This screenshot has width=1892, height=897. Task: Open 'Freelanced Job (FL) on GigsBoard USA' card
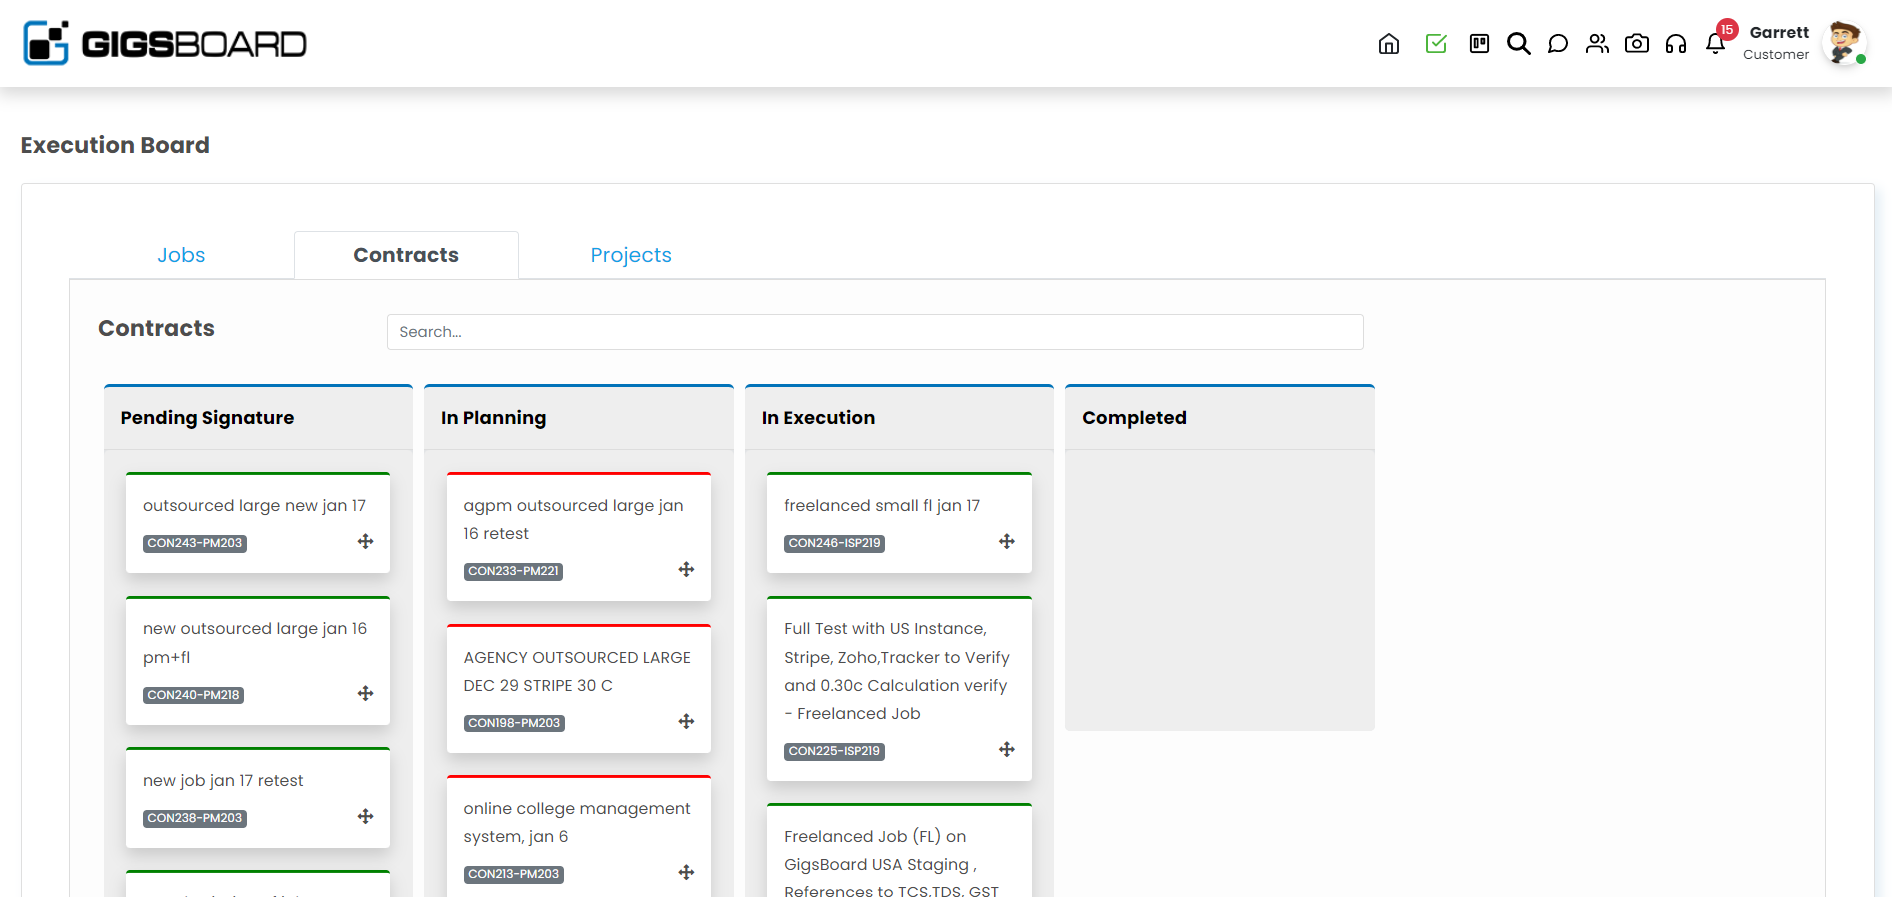tap(891, 863)
